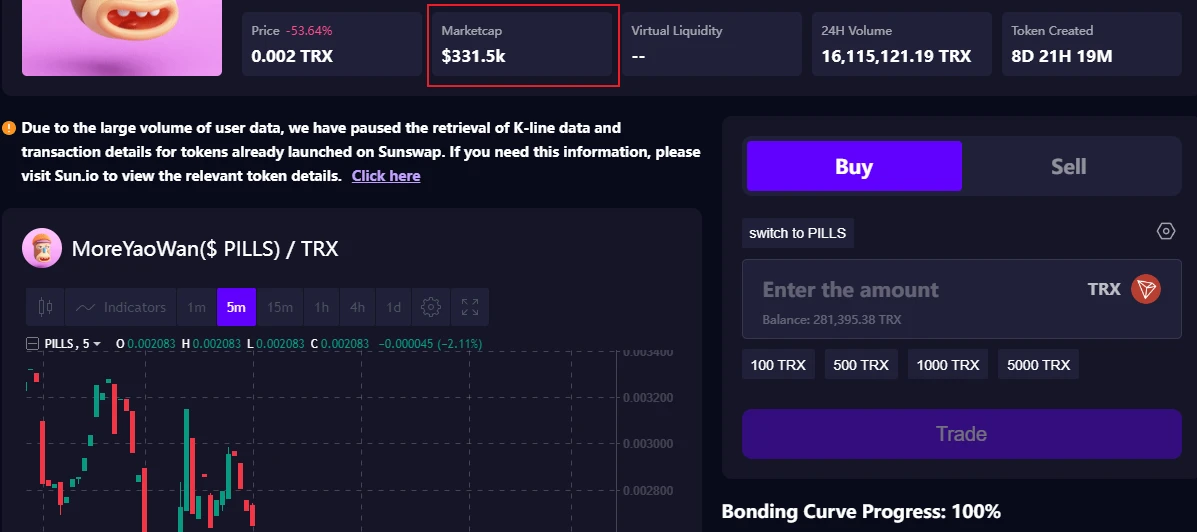Click the MoreYaoWan token avatar icon
Image resolution: width=1197 pixels, height=532 pixels.
point(41,248)
